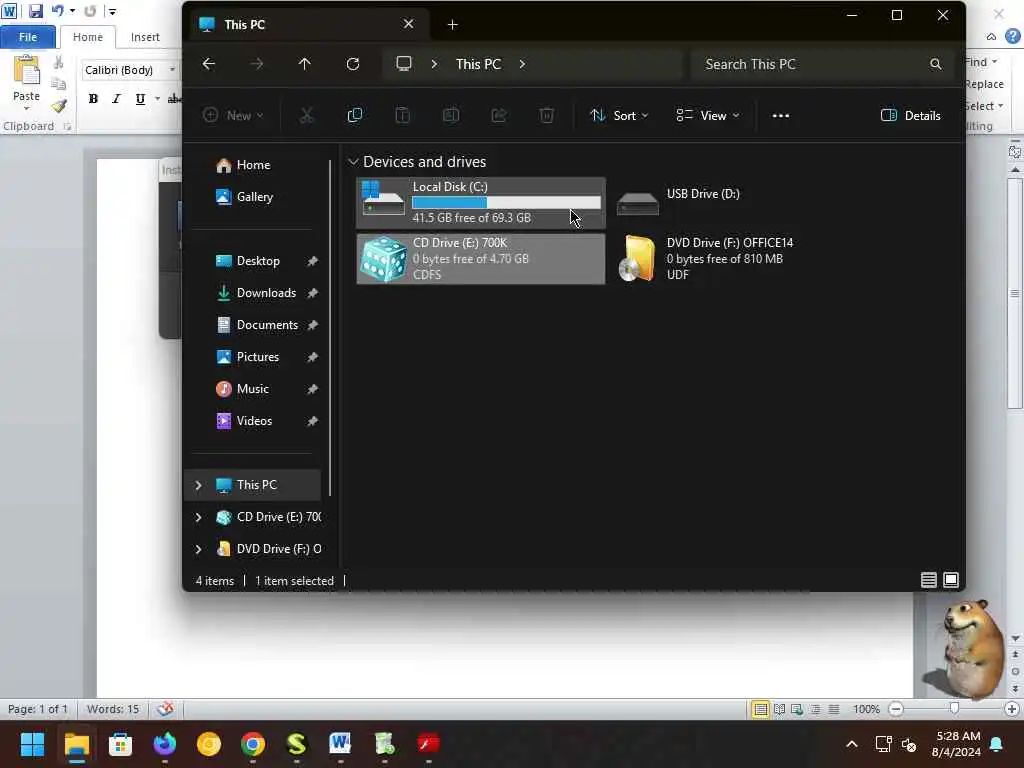The image size is (1024, 768).
Task: Click zoom out minus in Word
Action: point(896,709)
